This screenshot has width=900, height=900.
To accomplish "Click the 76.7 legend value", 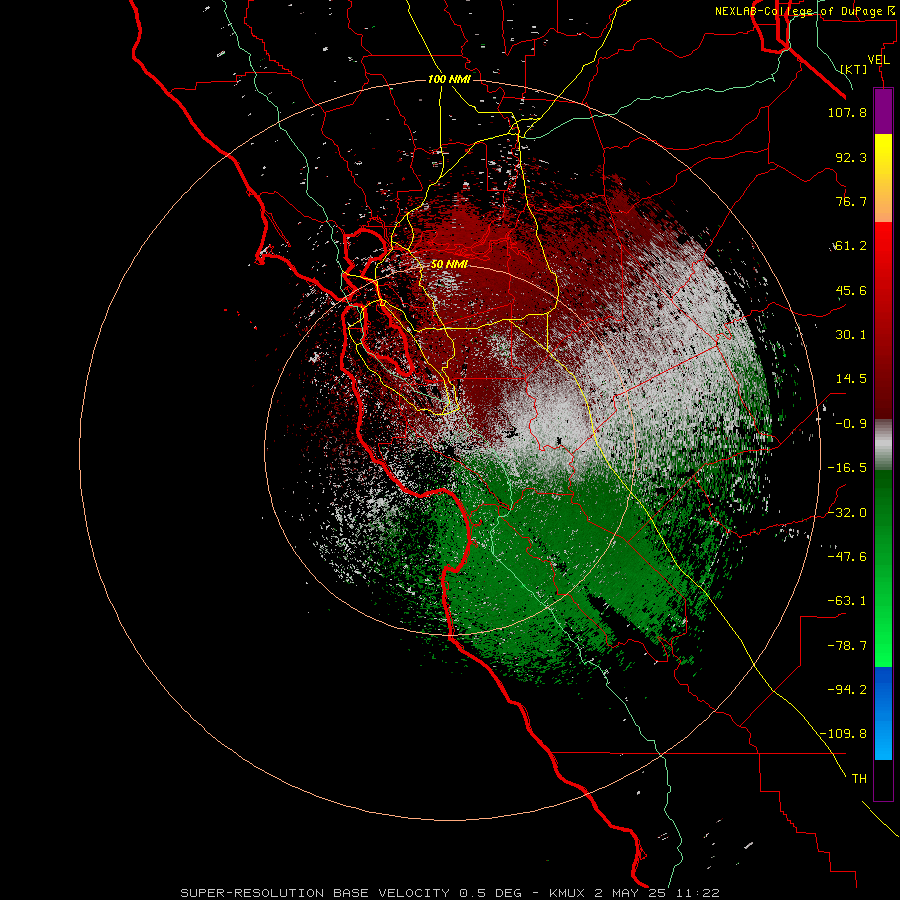I will [851, 201].
